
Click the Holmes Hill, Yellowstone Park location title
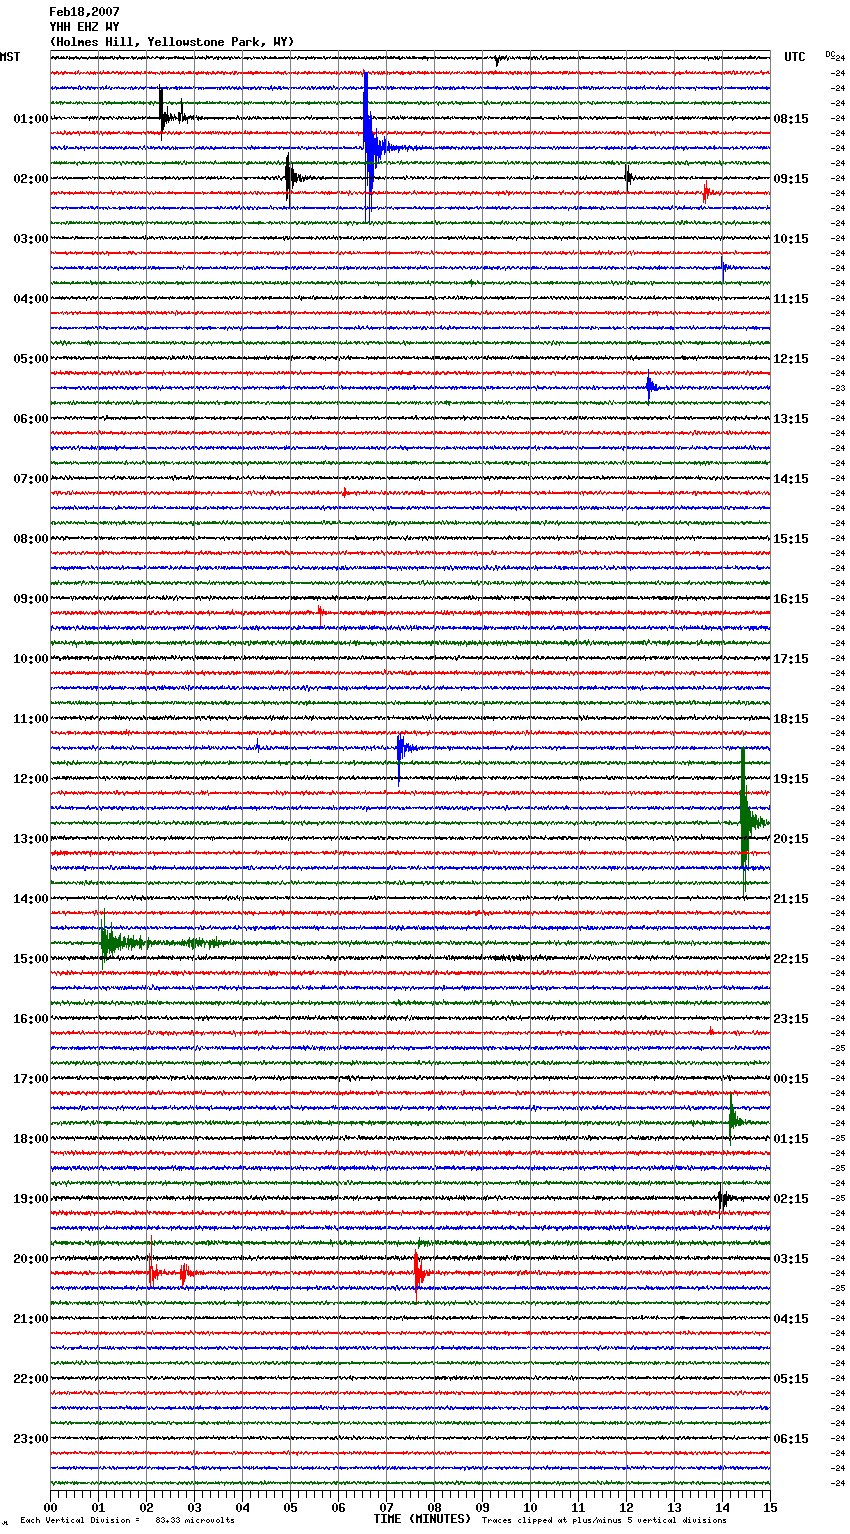click(172, 42)
